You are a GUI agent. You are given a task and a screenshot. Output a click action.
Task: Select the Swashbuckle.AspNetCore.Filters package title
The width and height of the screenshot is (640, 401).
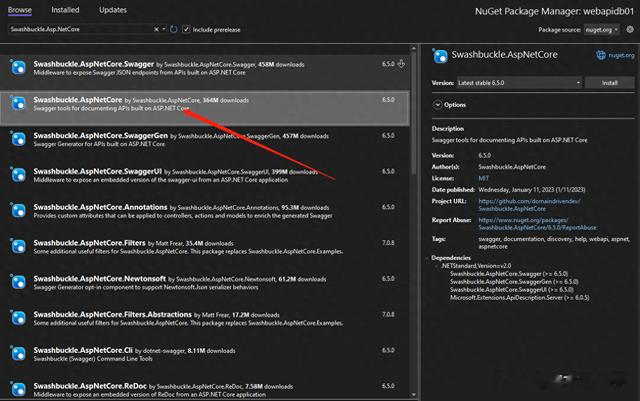point(89,243)
